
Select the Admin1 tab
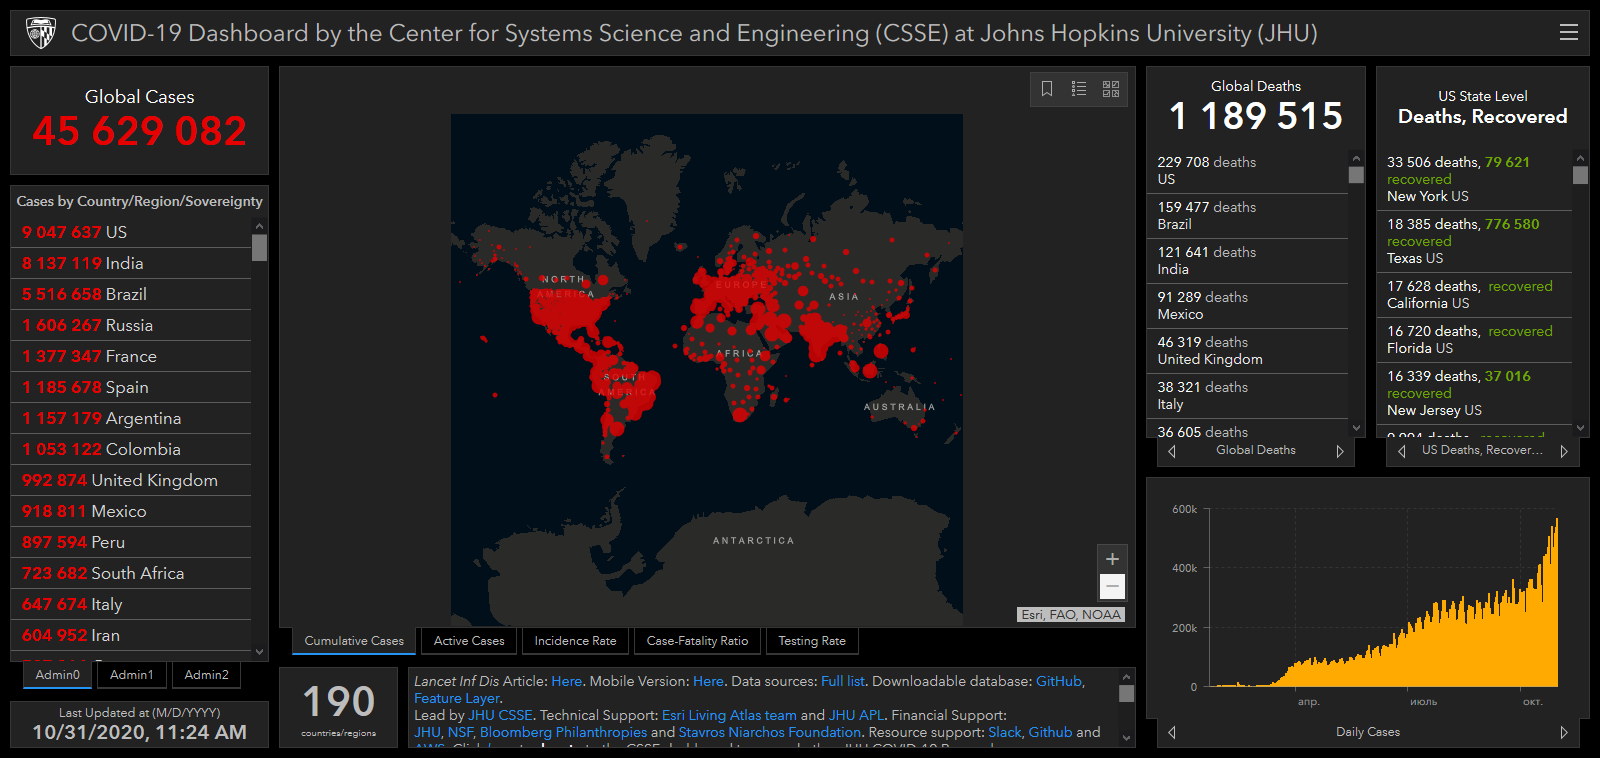132,675
